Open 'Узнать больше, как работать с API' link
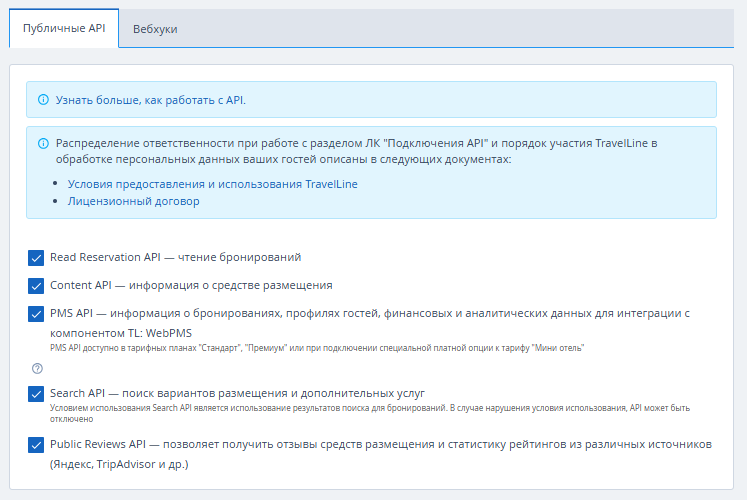 click(151, 100)
